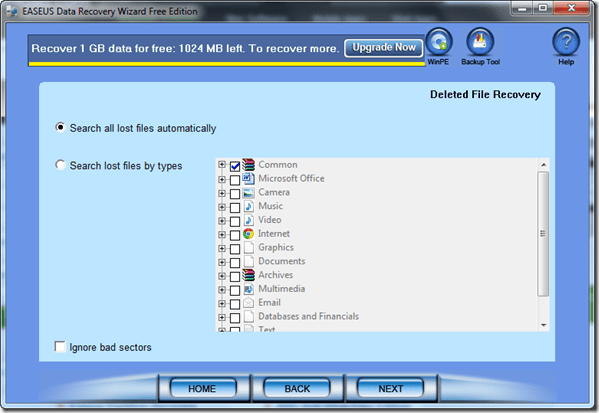
Task: Click the Upgrade Now button
Action: coord(384,48)
